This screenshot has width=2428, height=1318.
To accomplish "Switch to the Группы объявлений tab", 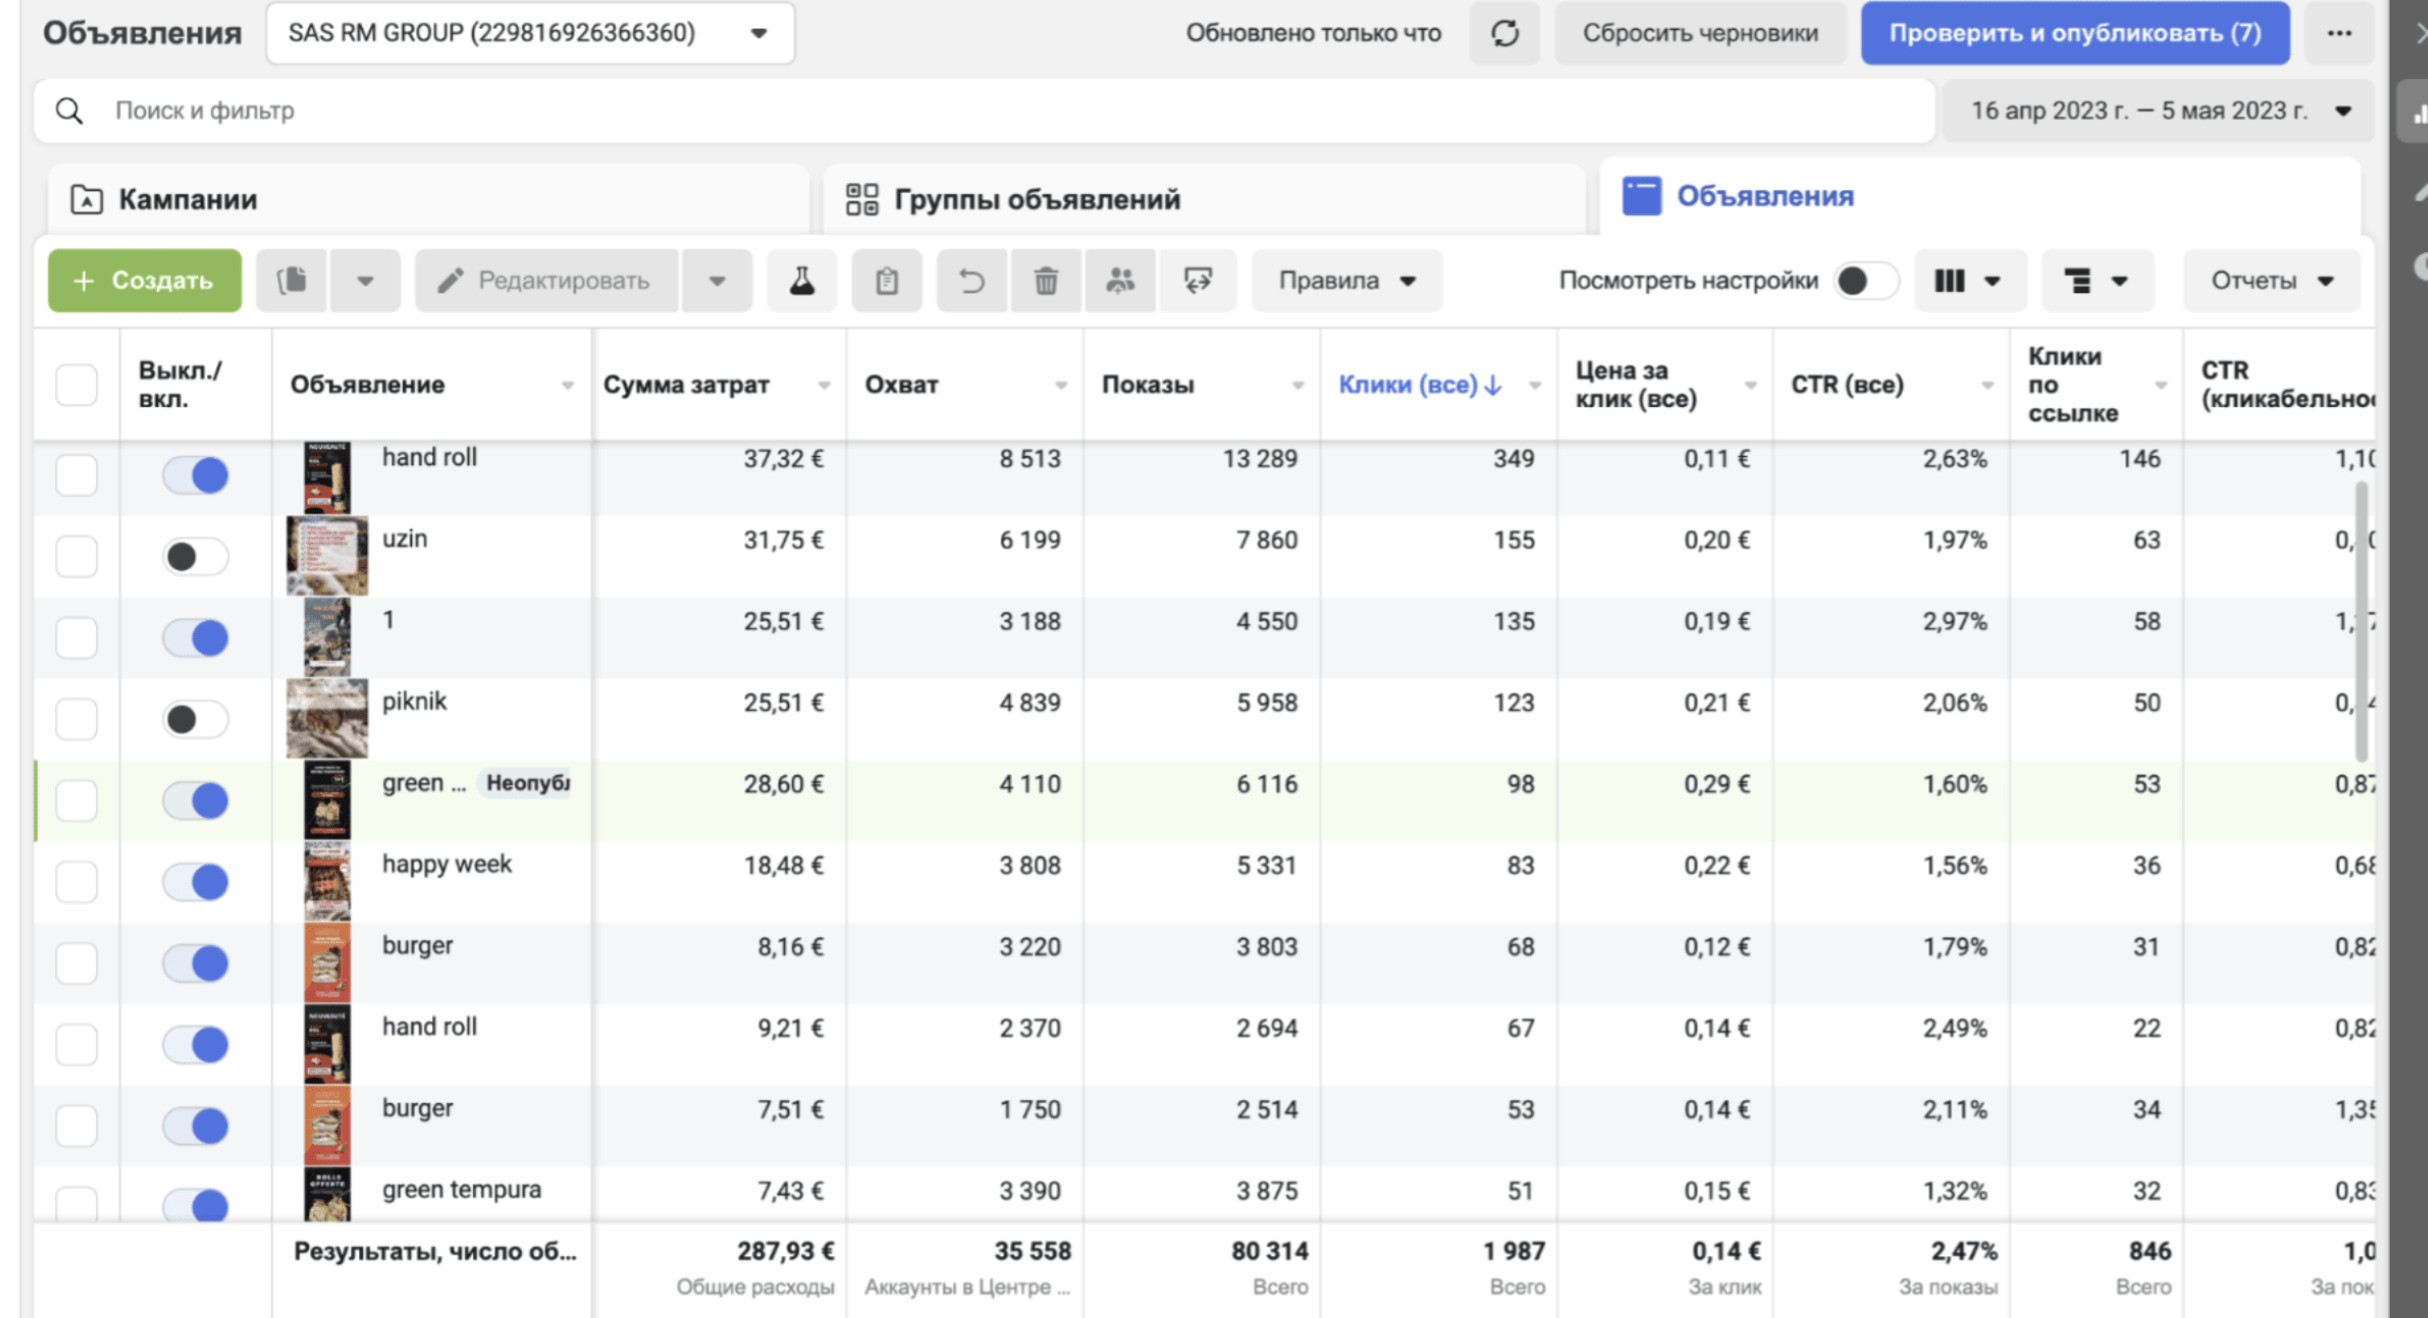I will pos(1036,199).
